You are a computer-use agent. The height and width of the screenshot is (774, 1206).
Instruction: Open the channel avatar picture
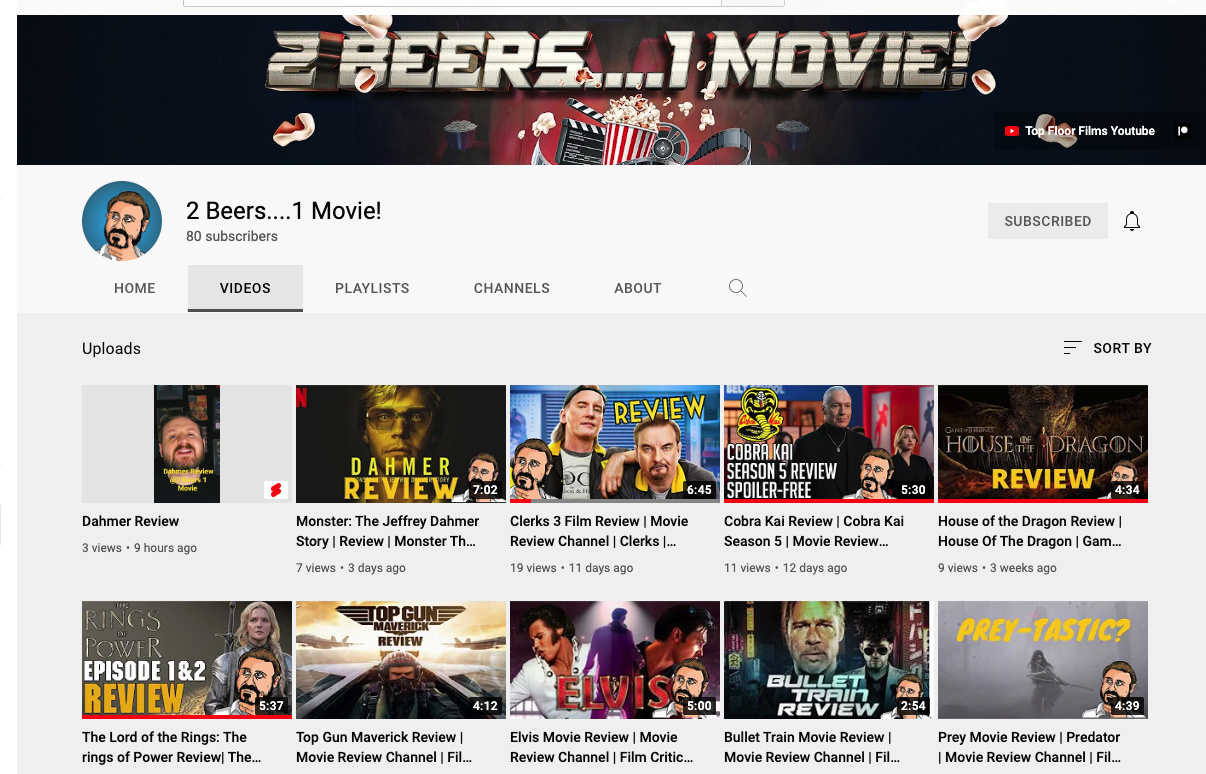pyautogui.click(x=122, y=221)
